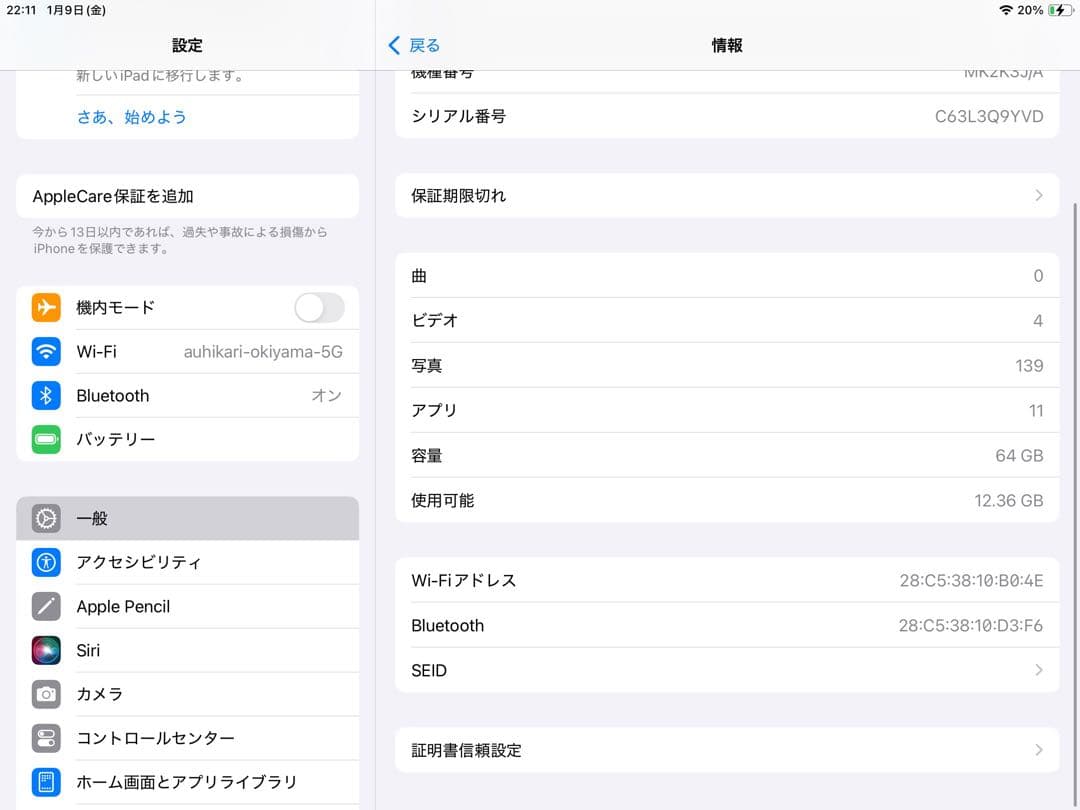The image size is (1080, 810).
Task: Tap the green Battery icon
Action: point(46,440)
